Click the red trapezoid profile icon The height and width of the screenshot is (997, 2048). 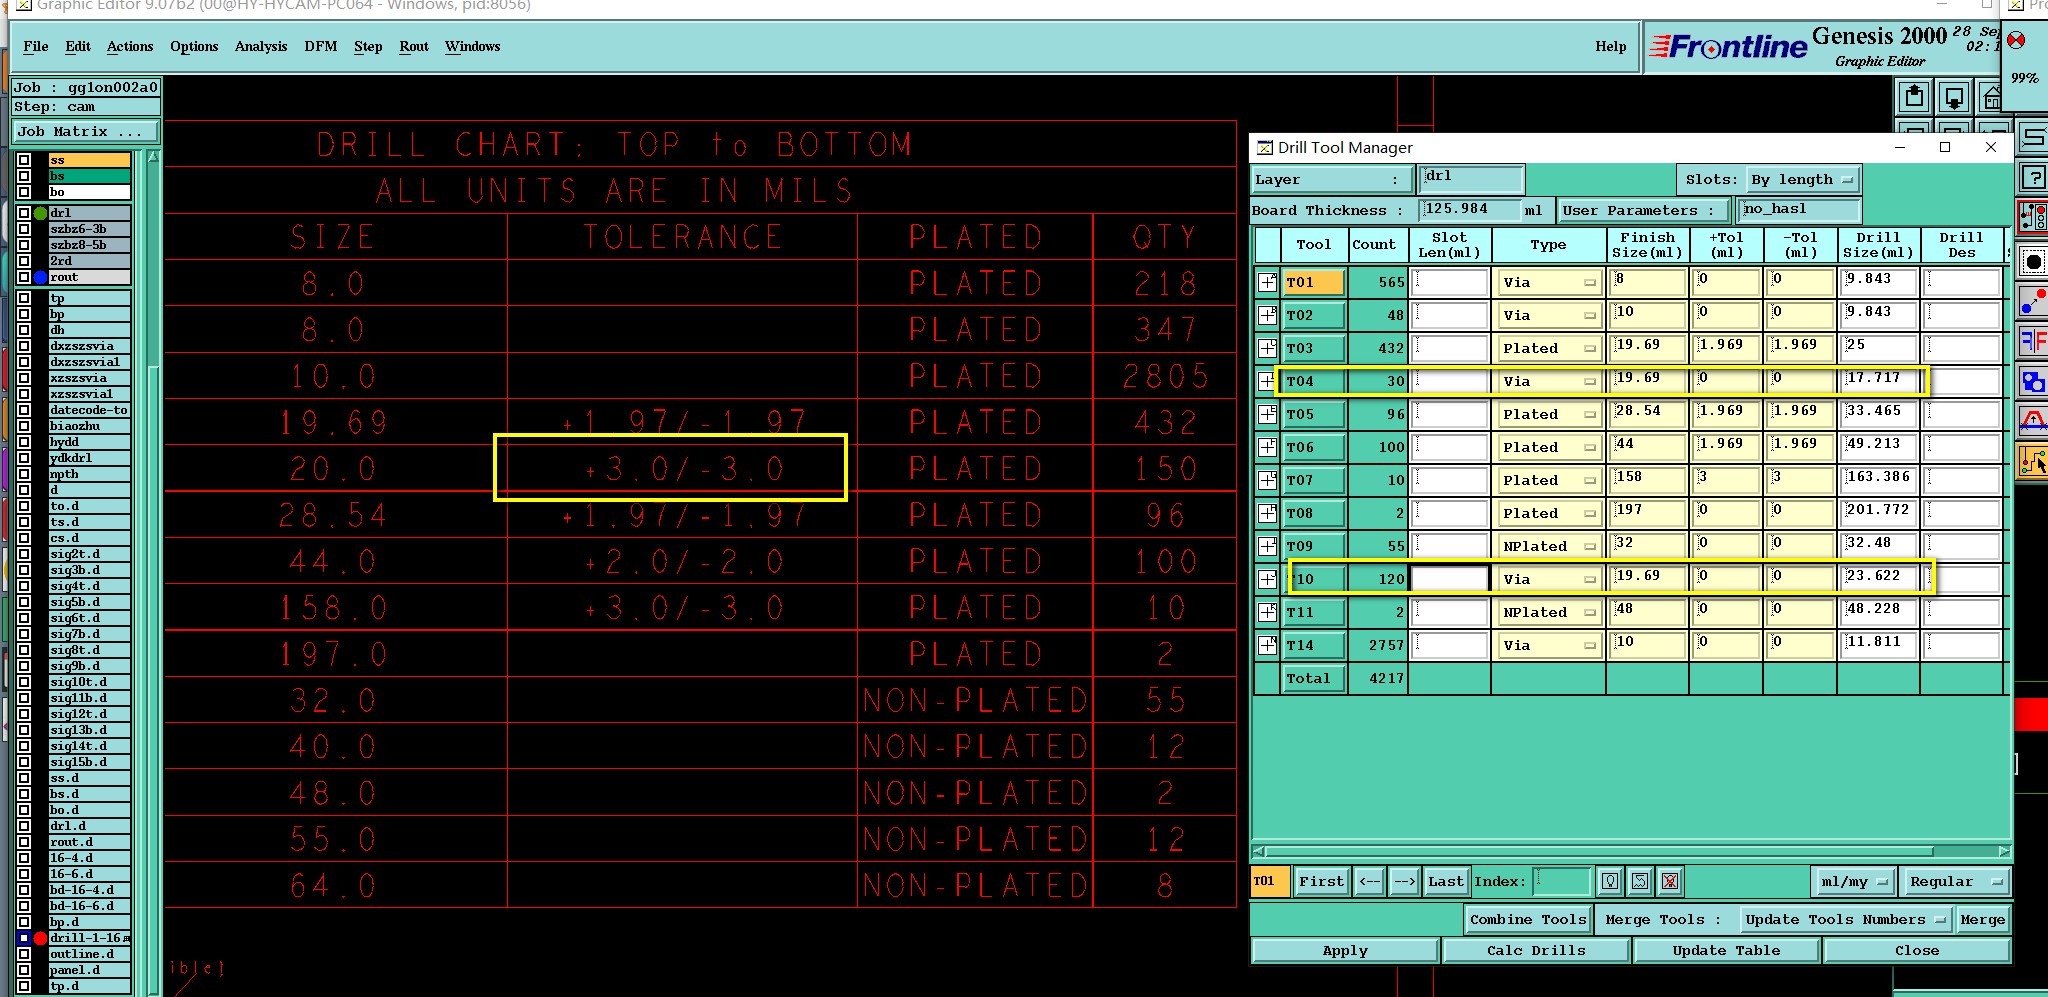pos(2033,421)
